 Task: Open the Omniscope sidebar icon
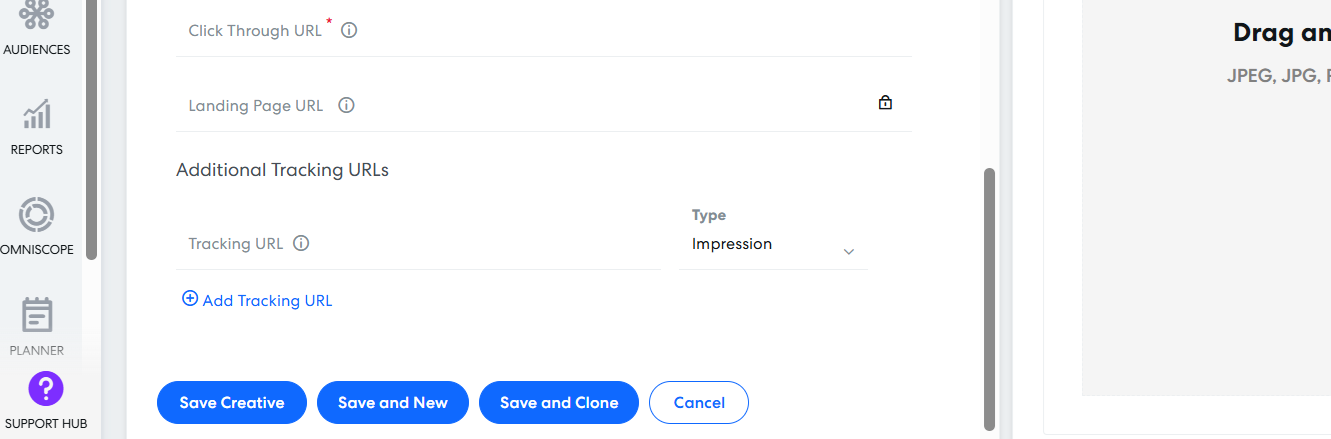[37, 214]
